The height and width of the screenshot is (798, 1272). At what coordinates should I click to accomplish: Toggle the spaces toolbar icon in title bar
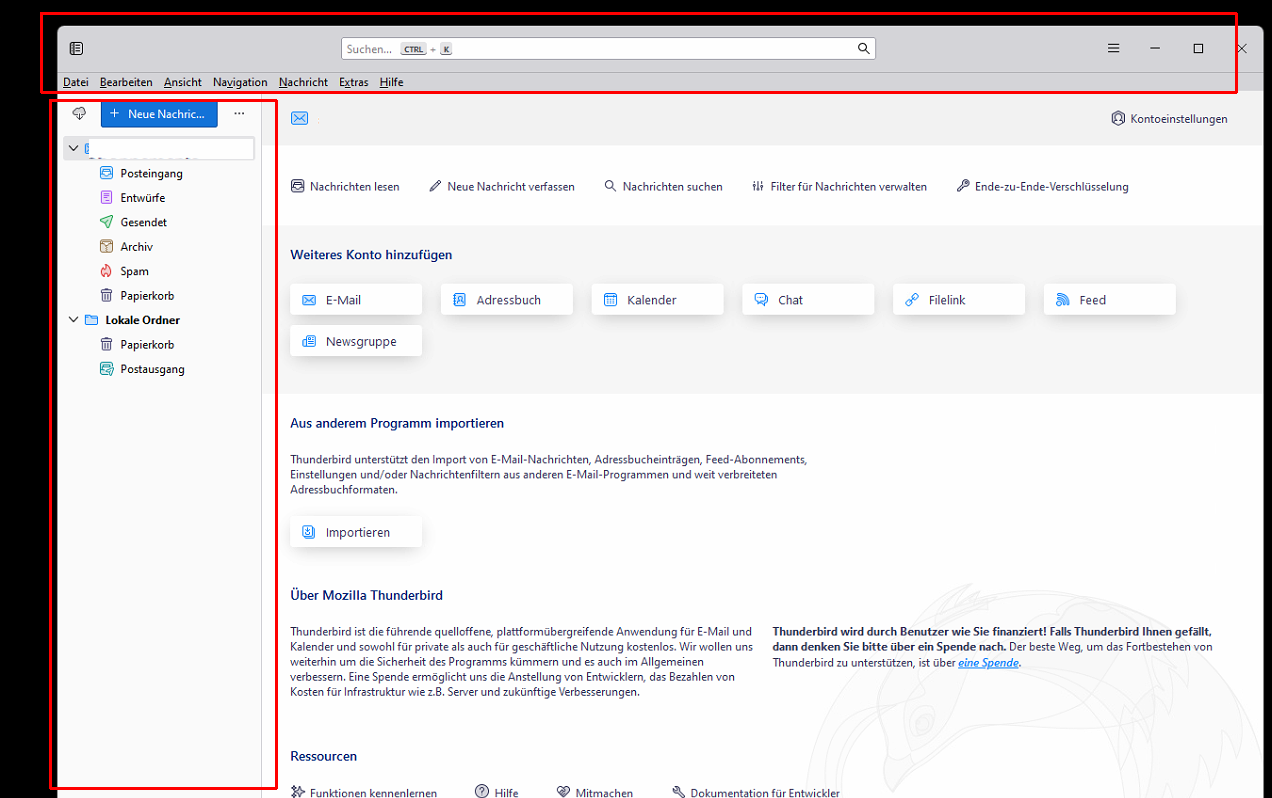coord(76,48)
